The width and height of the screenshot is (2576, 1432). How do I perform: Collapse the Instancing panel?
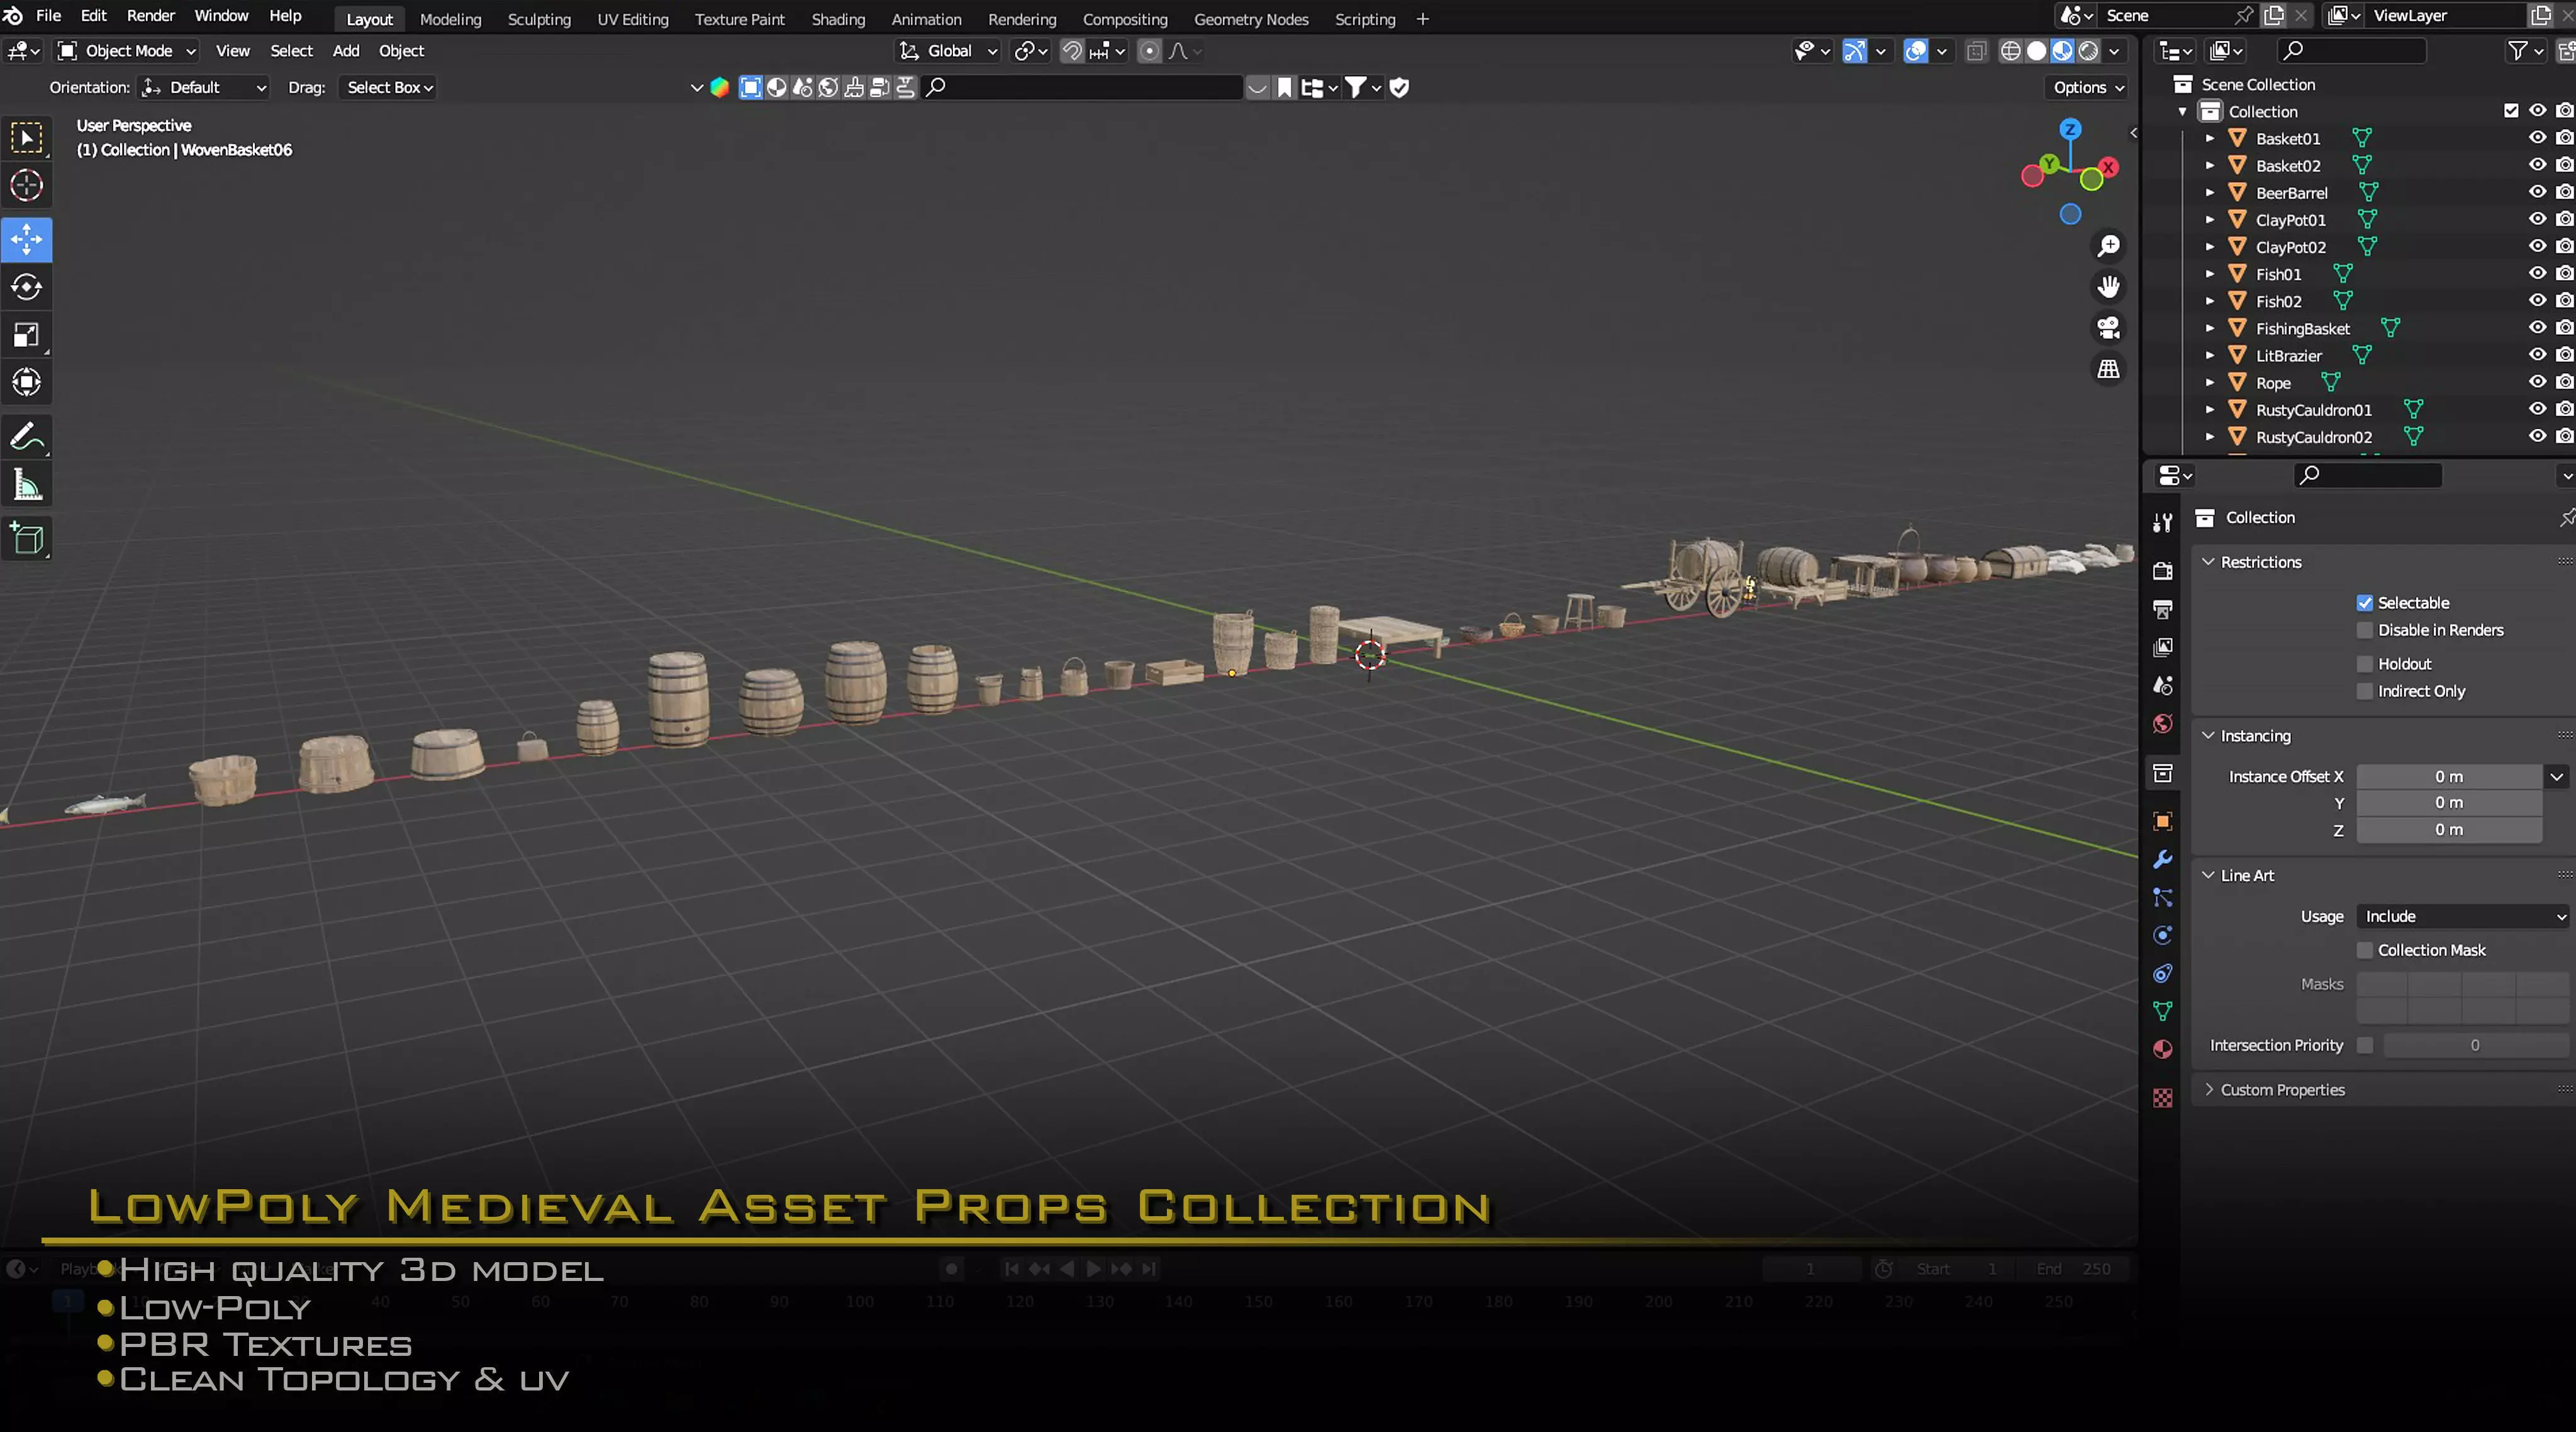tap(2207, 736)
